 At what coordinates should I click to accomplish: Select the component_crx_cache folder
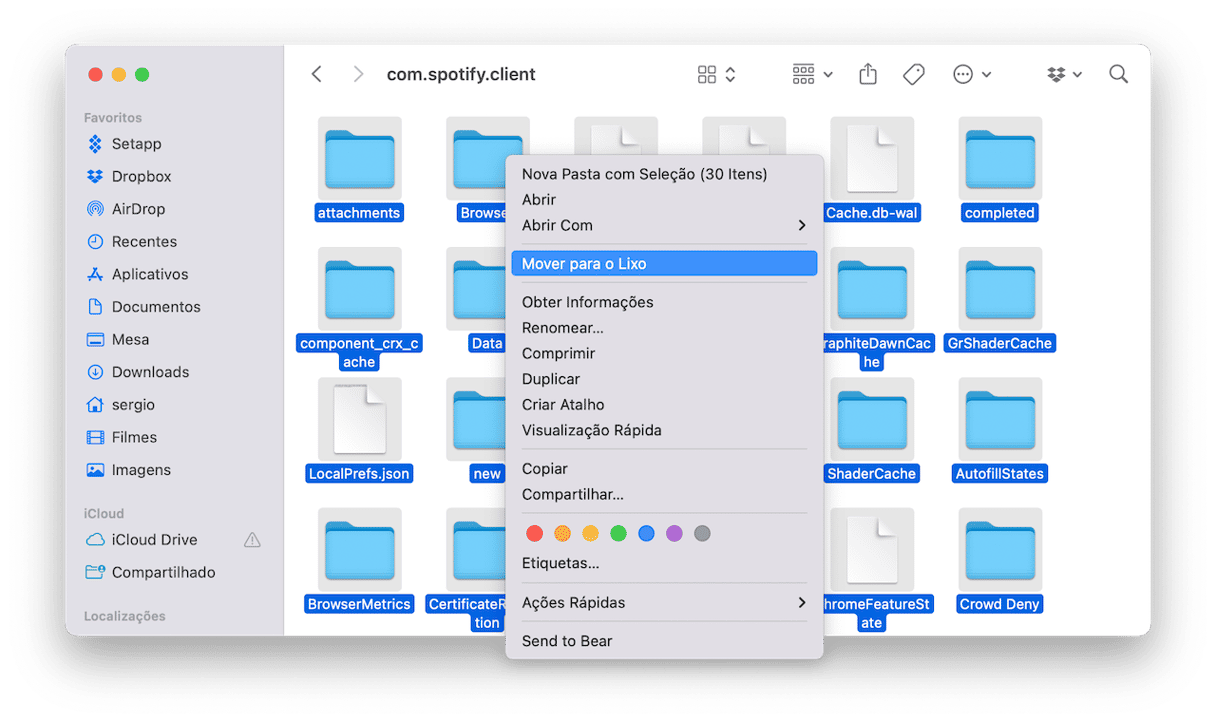tap(359, 310)
